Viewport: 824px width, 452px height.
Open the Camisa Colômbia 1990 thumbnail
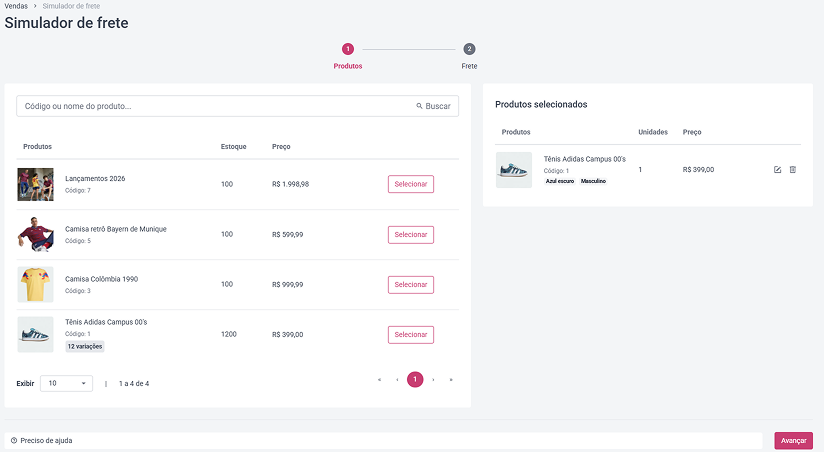35,284
